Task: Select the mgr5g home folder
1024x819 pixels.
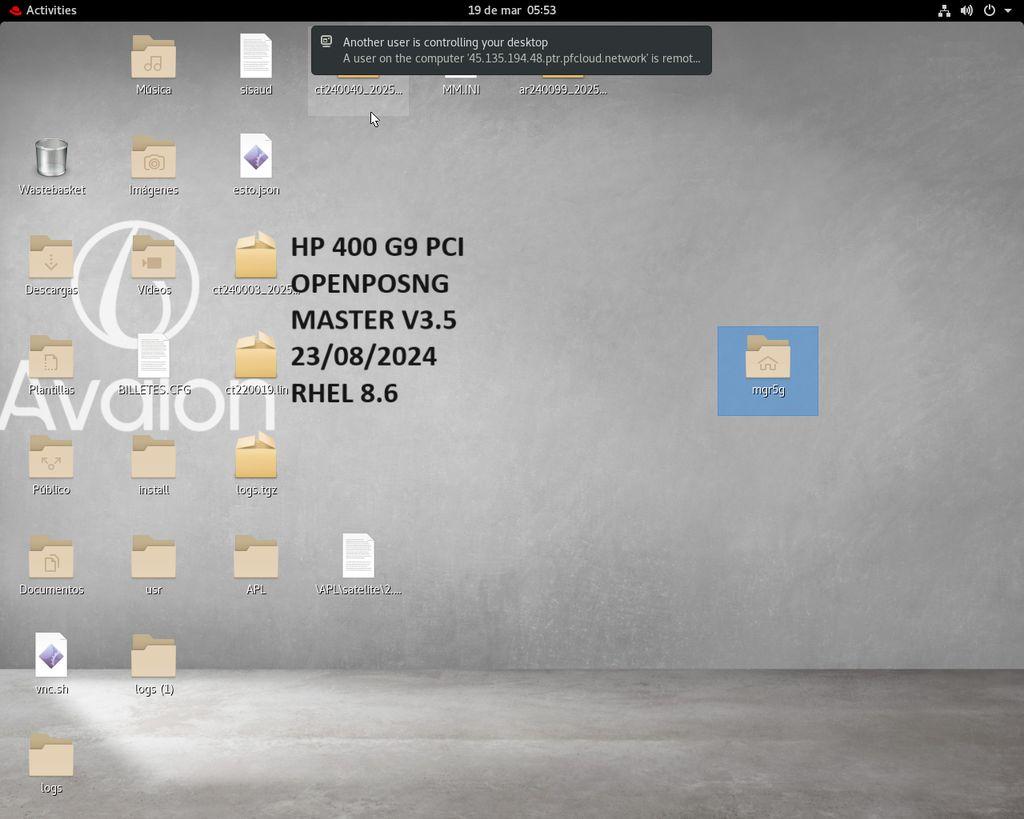Action: tap(767, 358)
